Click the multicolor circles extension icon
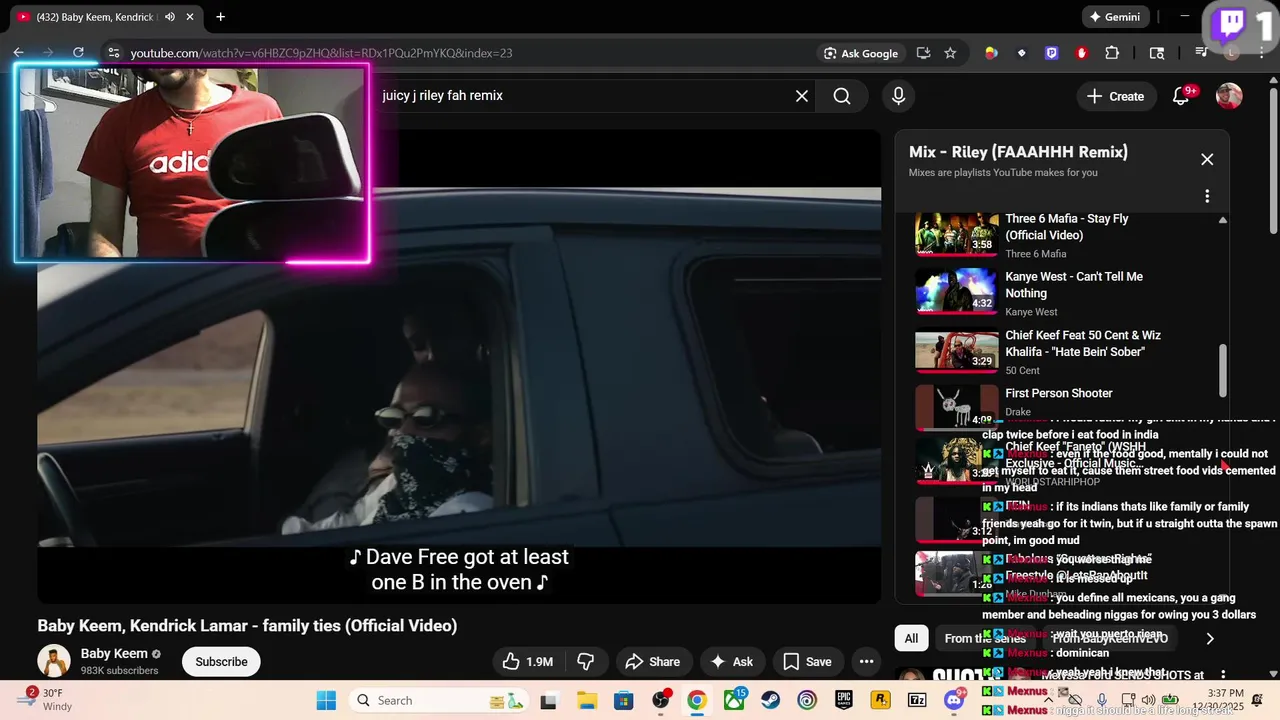 coord(991,53)
